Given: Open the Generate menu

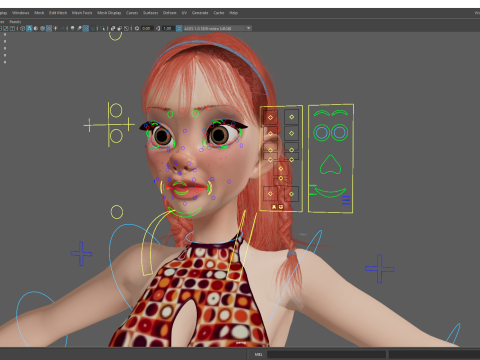Looking at the screenshot, I should 200,13.
